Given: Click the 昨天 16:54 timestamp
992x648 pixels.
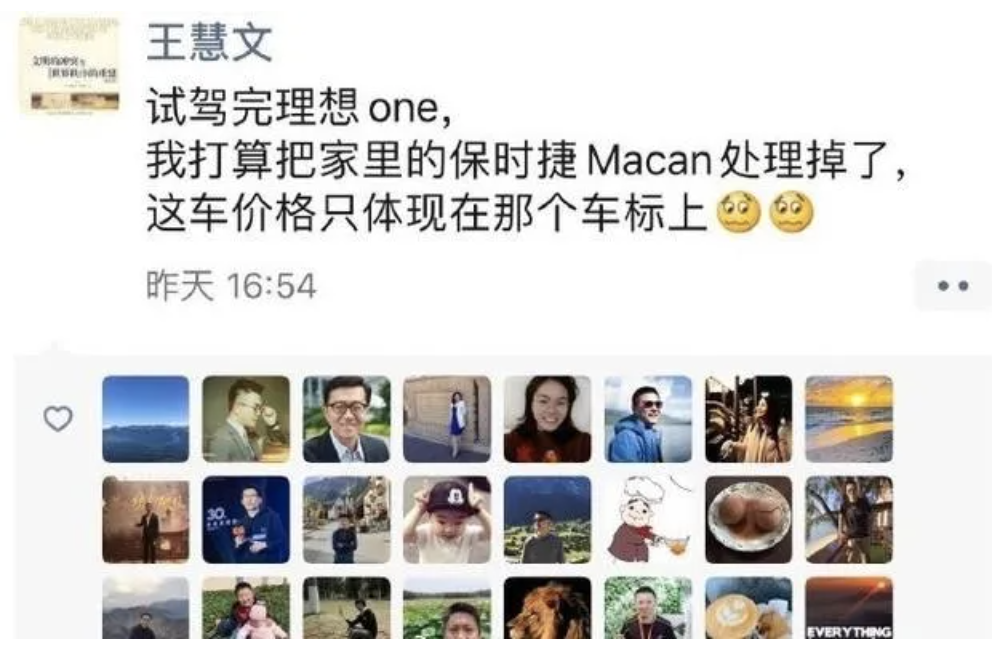Looking at the screenshot, I should (231, 286).
